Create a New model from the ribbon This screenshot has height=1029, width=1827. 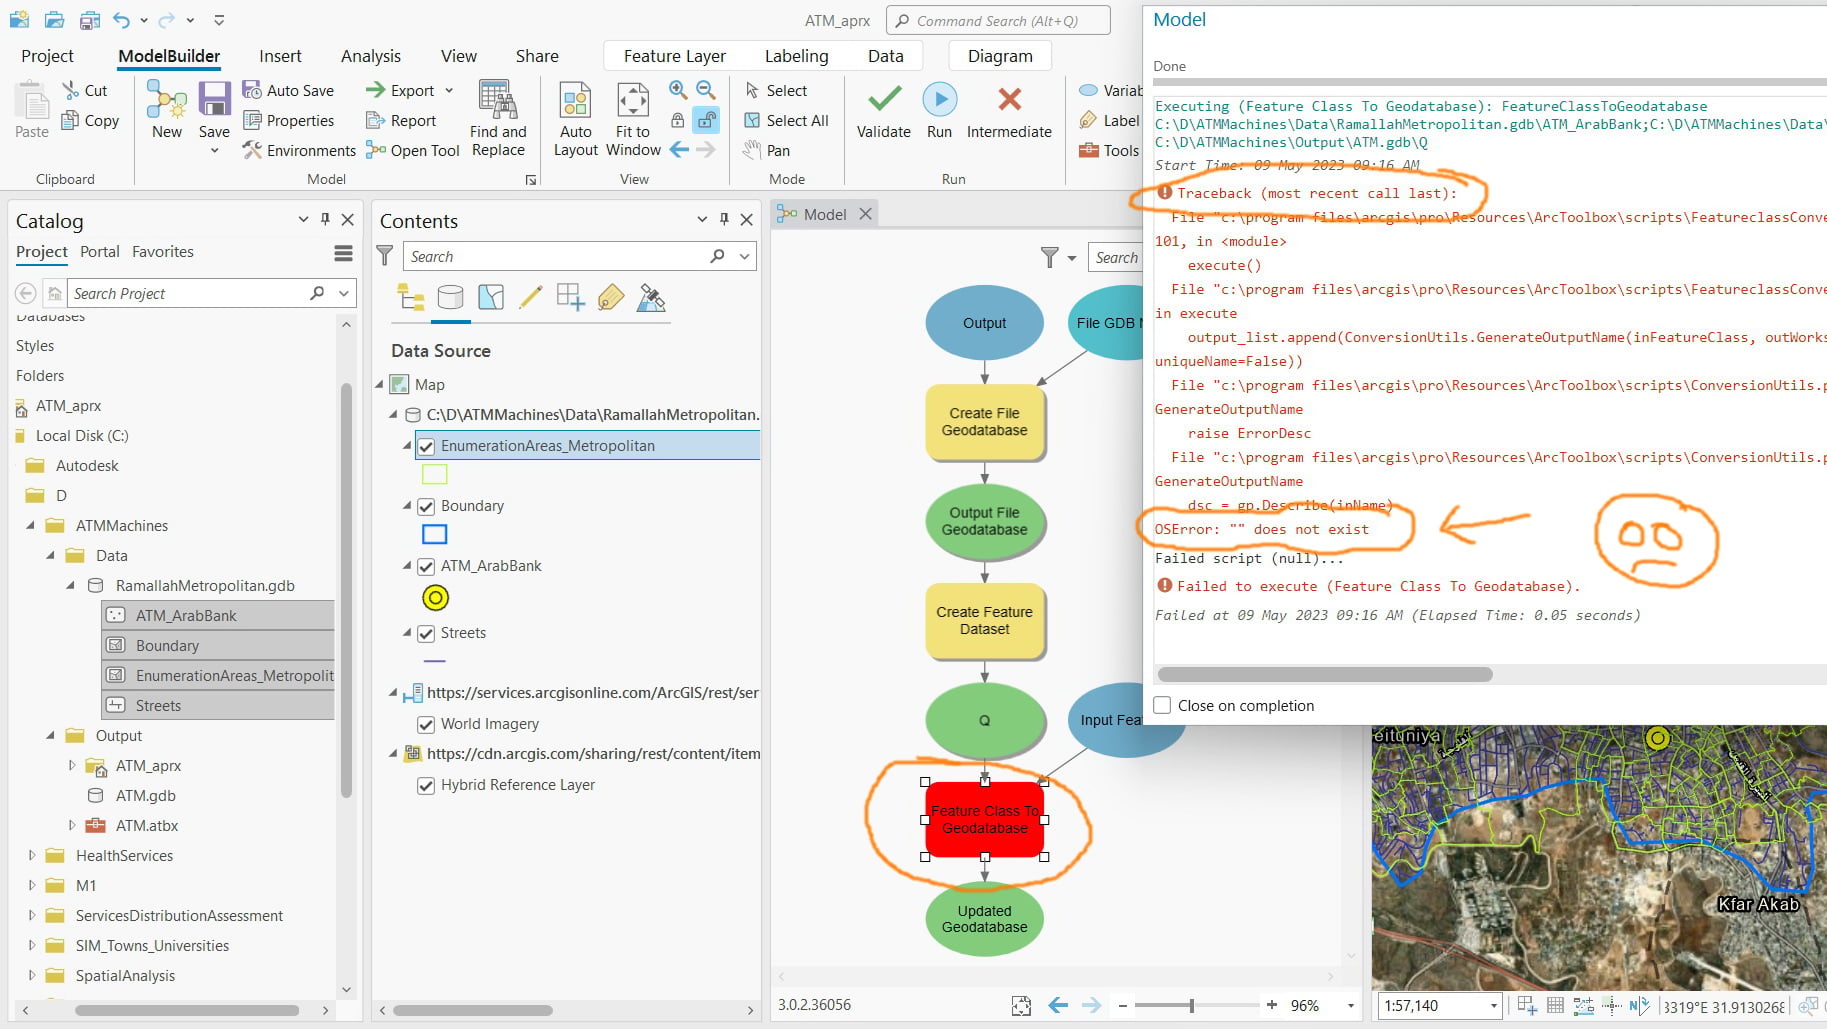167,110
